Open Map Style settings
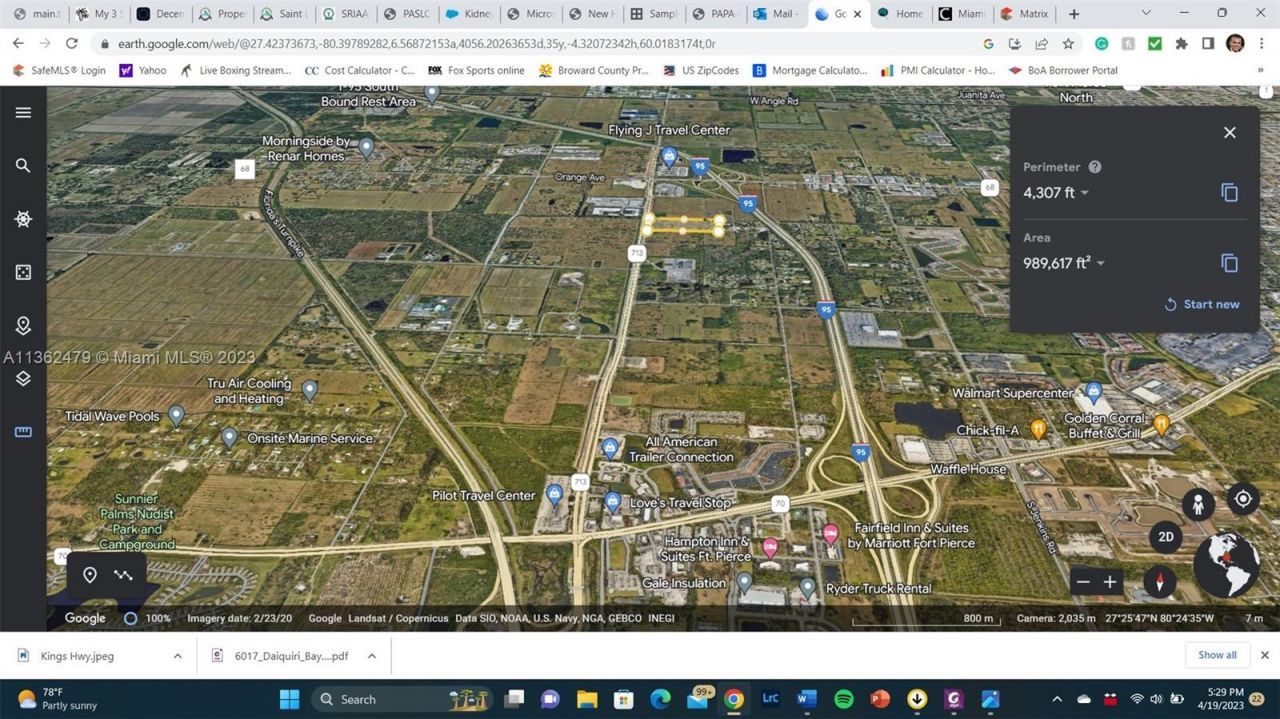The height and width of the screenshot is (719, 1280). coord(23,378)
